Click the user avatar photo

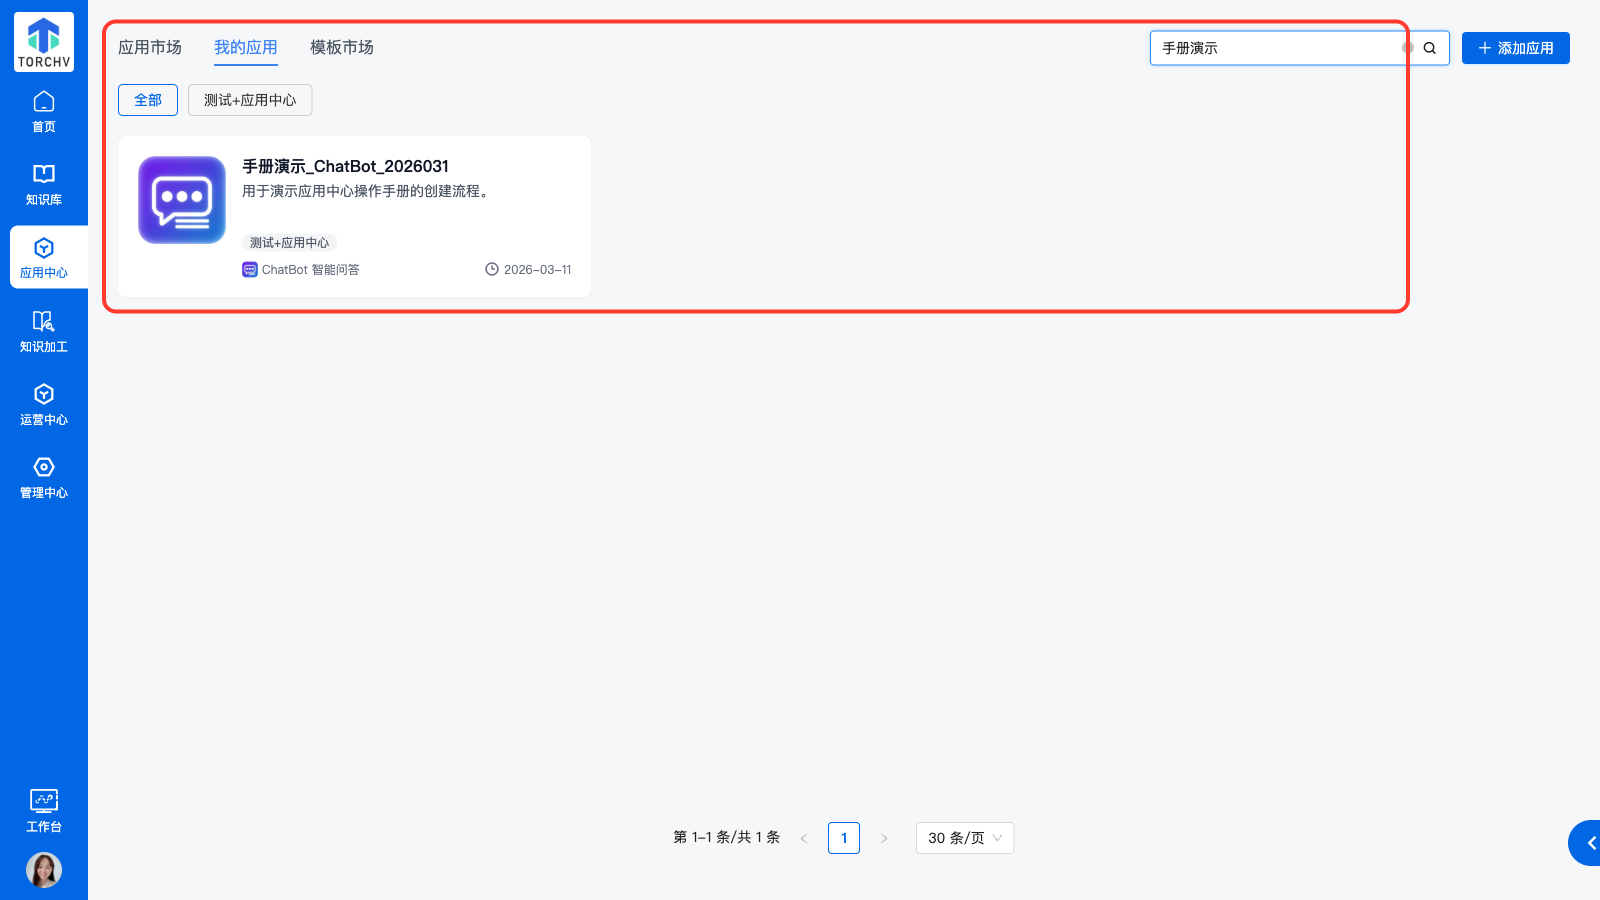(44, 870)
